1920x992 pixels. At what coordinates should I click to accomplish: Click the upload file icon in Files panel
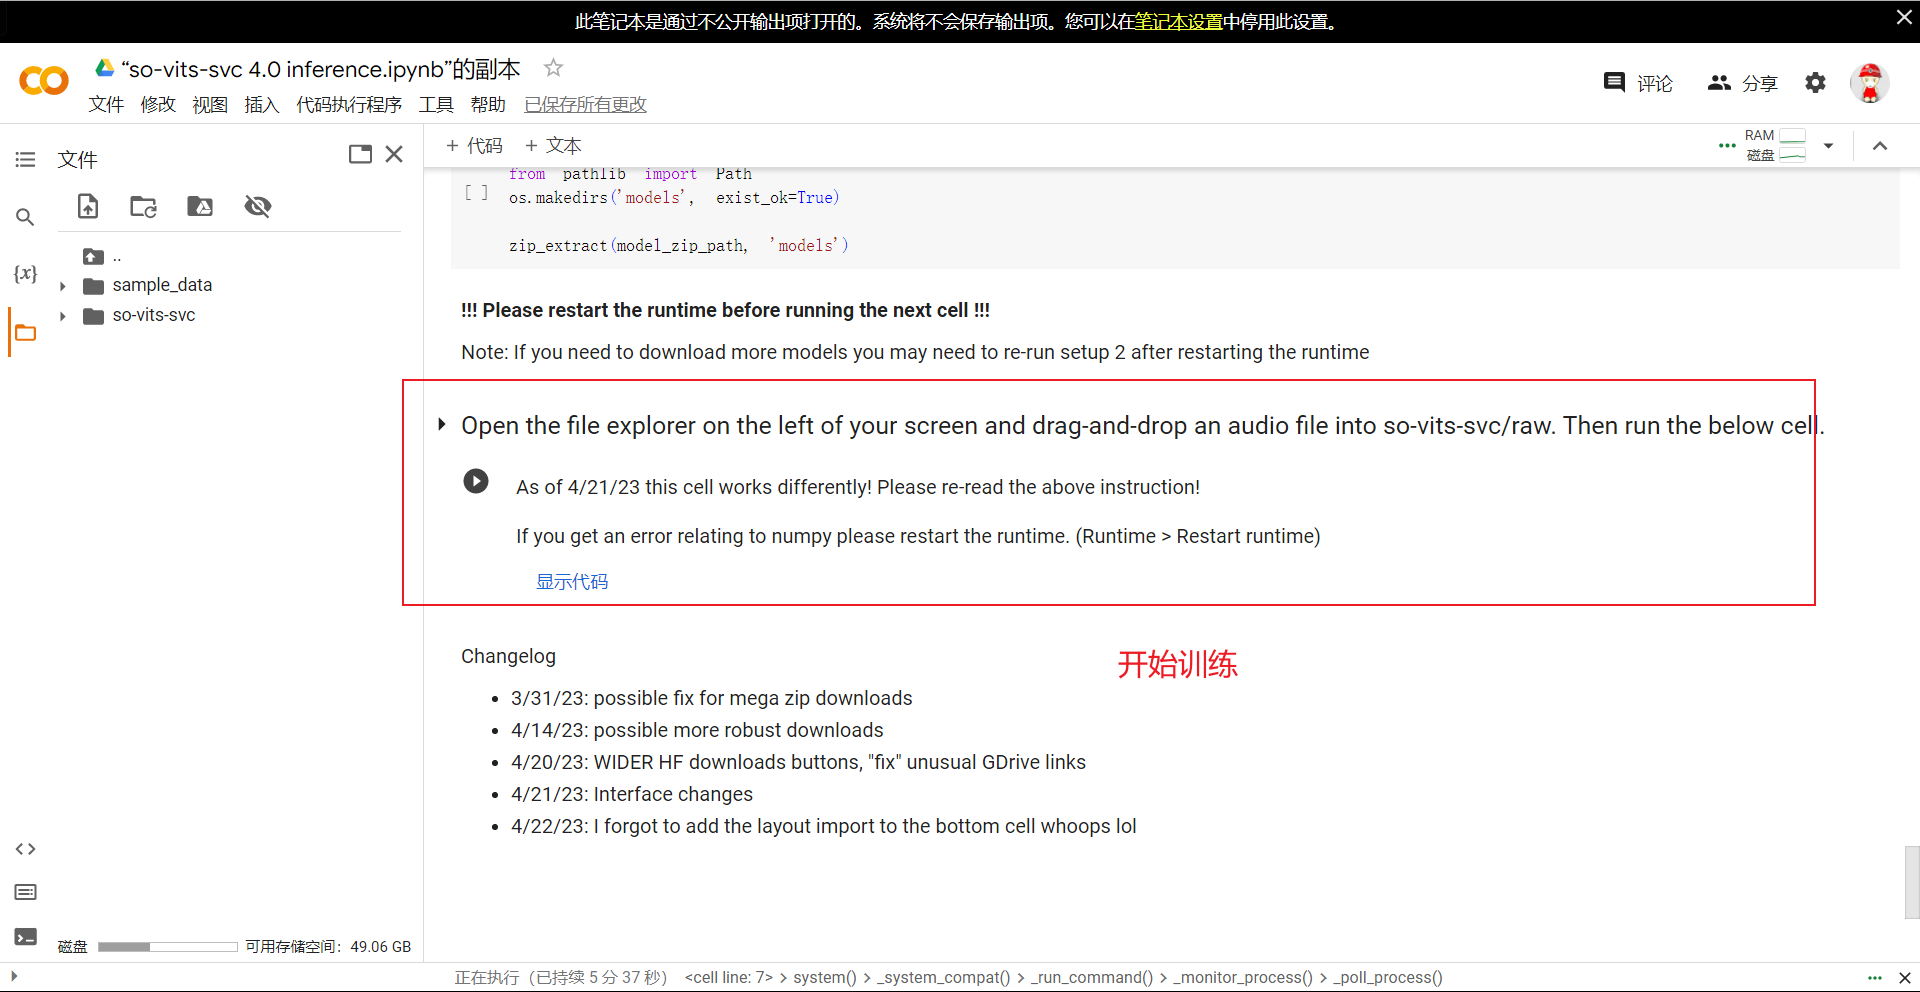pos(88,206)
